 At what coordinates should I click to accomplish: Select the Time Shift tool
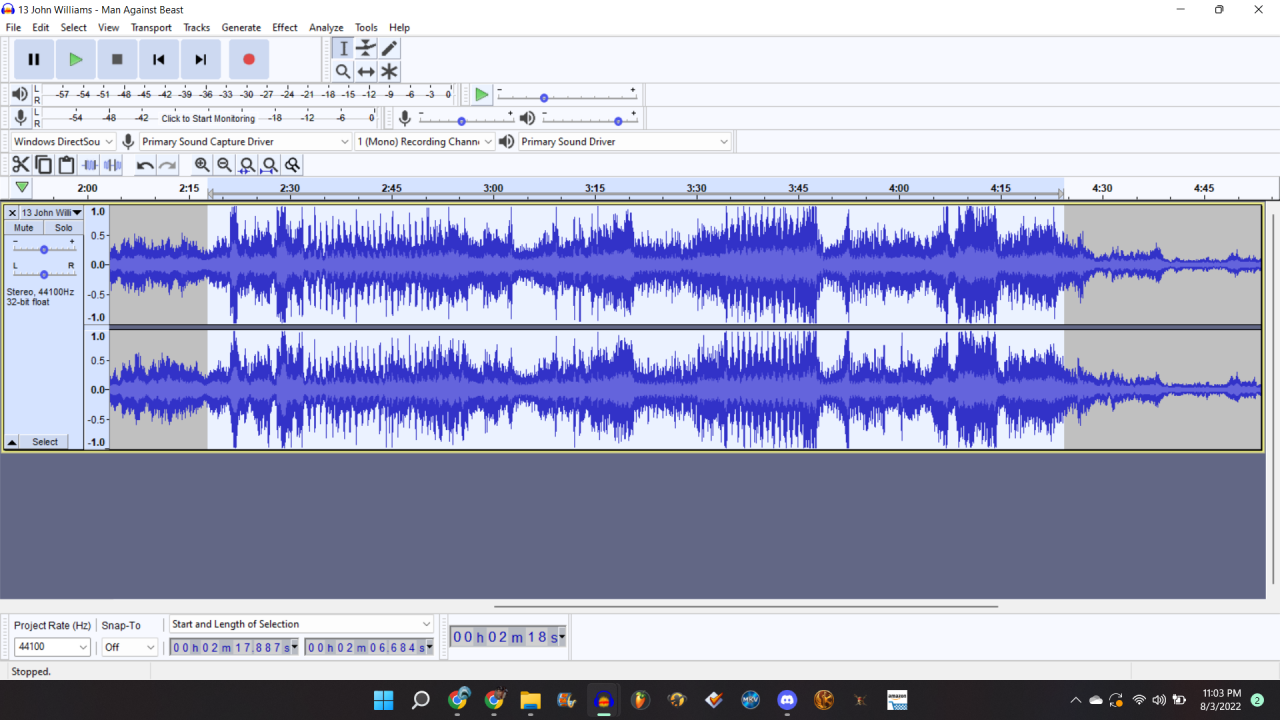pyautogui.click(x=366, y=71)
